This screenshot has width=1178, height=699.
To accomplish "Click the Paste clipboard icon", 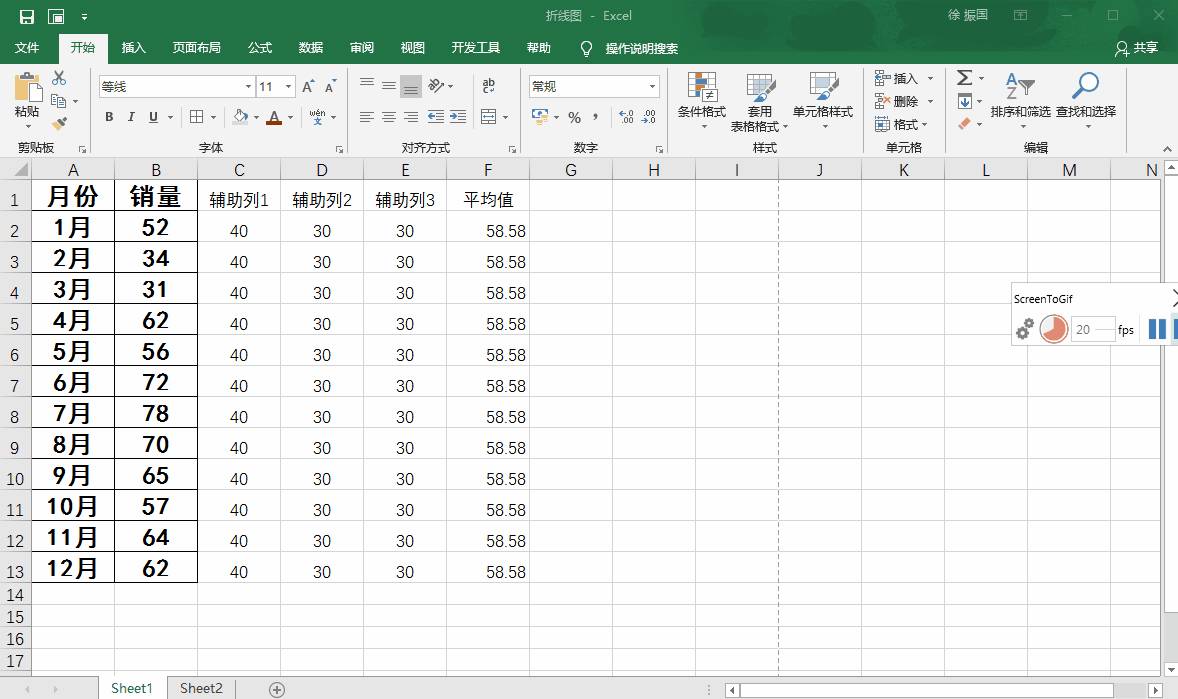I will tap(28, 87).
